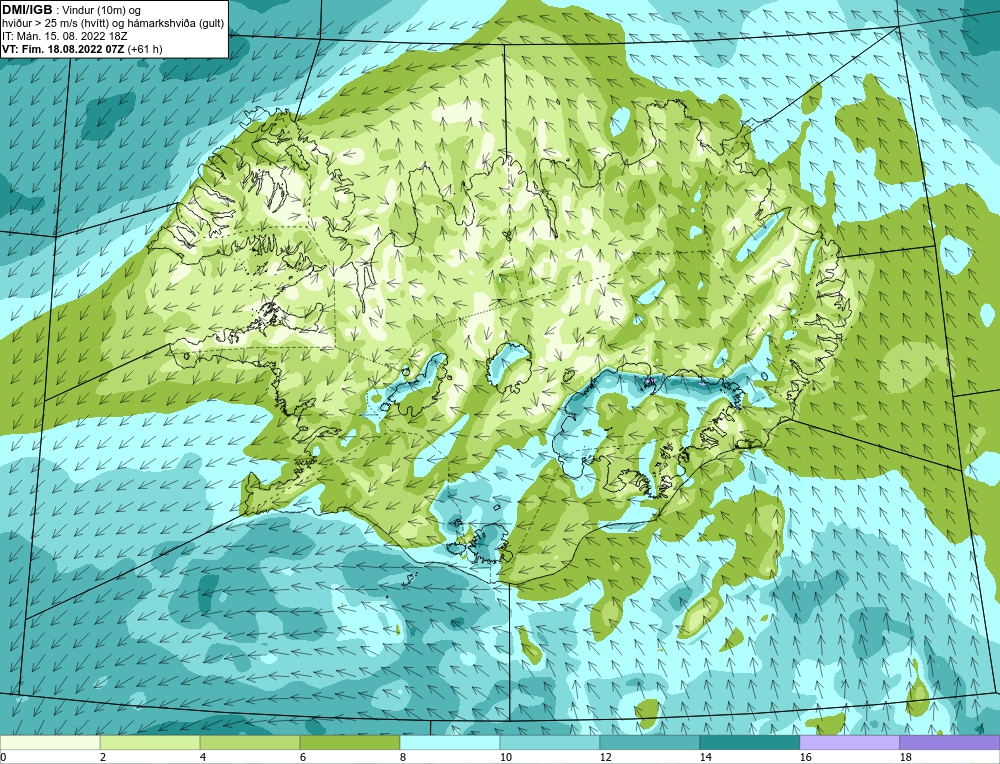
Task: Click the 14–16 m/s dark teal legend swatch
Action: pyautogui.click(x=749, y=743)
